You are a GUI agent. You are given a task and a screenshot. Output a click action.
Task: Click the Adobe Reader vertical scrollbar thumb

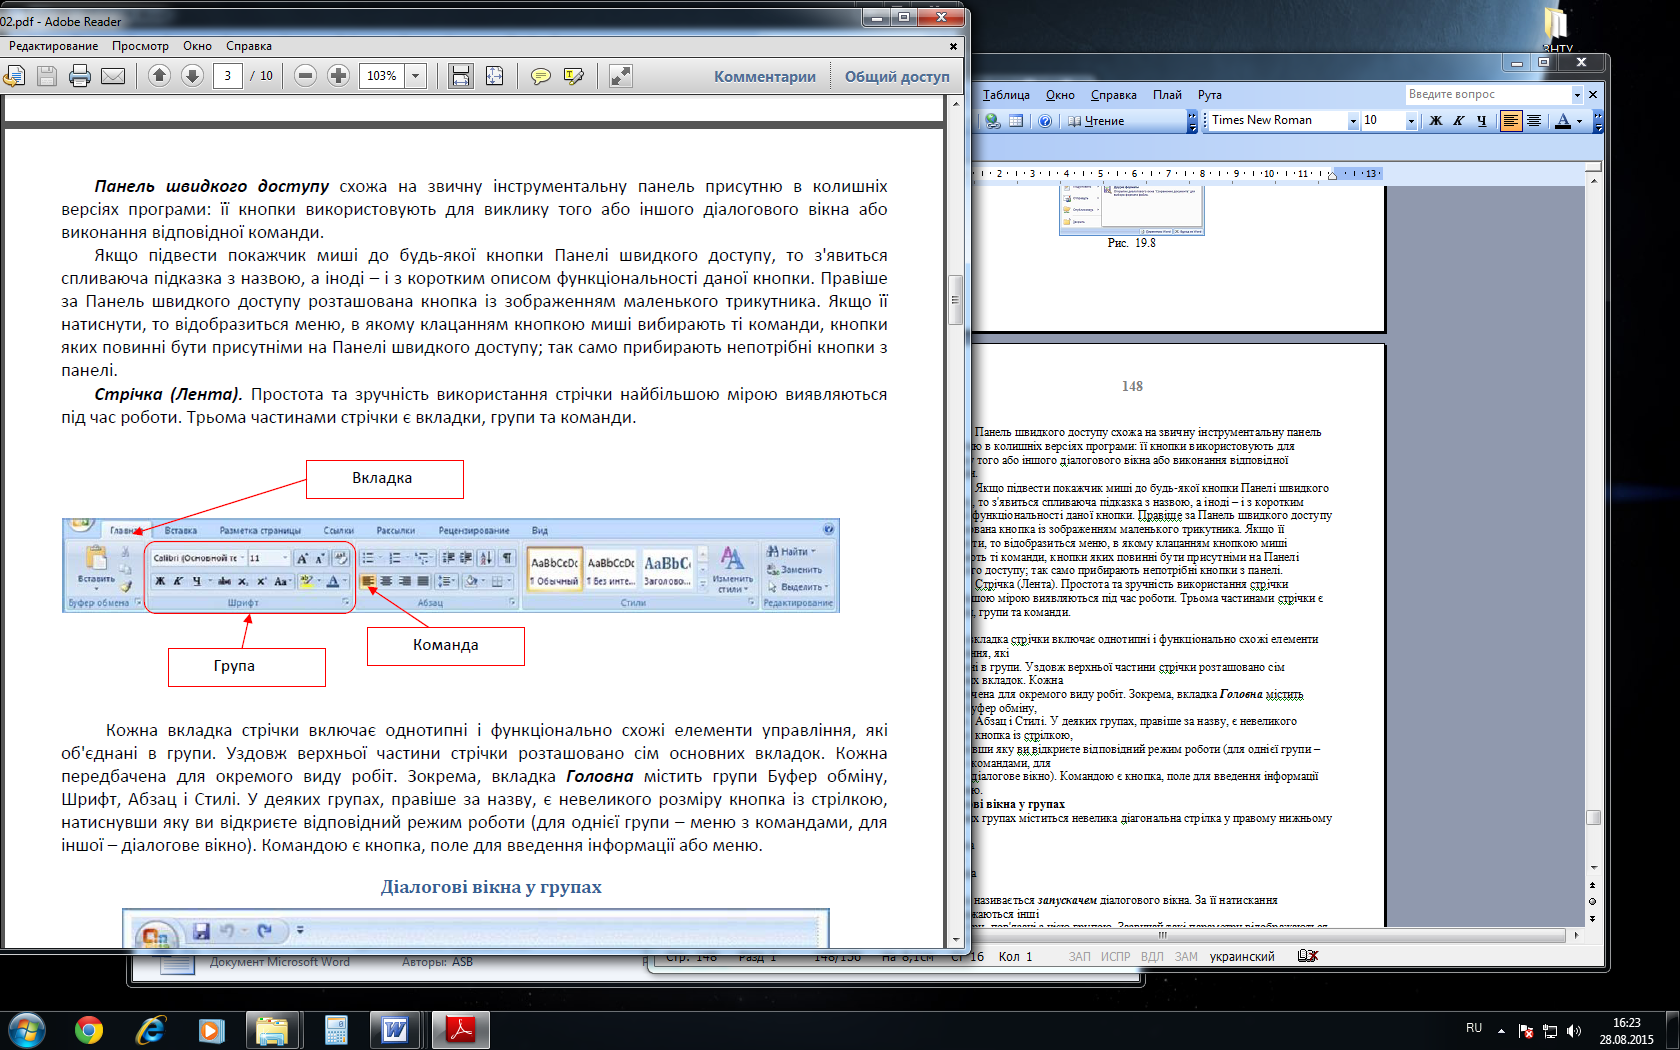[x=955, y=299]
